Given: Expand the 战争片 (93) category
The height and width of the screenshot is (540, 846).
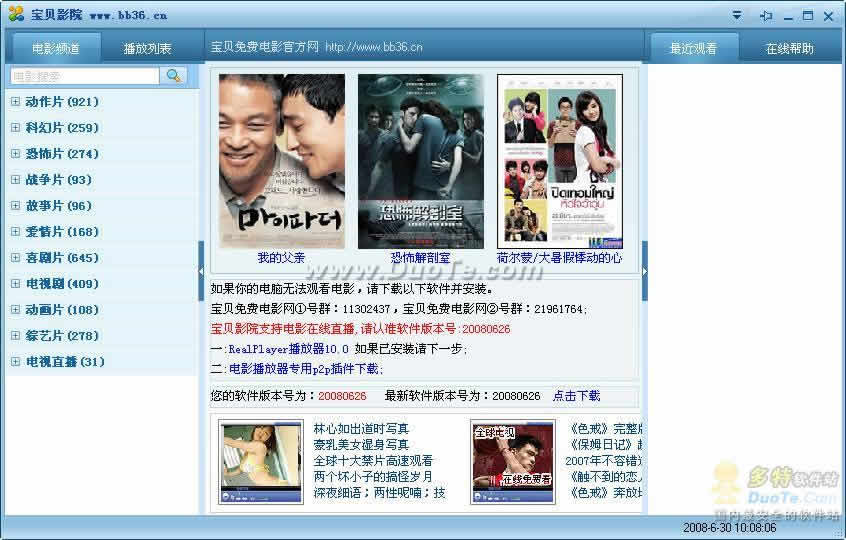Looking at the screenshot, I should click(x=15, y=179).
